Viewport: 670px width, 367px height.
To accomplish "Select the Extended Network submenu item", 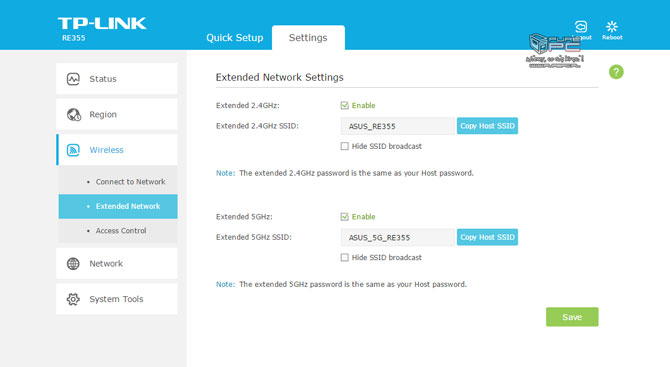I will click(118, 206).
